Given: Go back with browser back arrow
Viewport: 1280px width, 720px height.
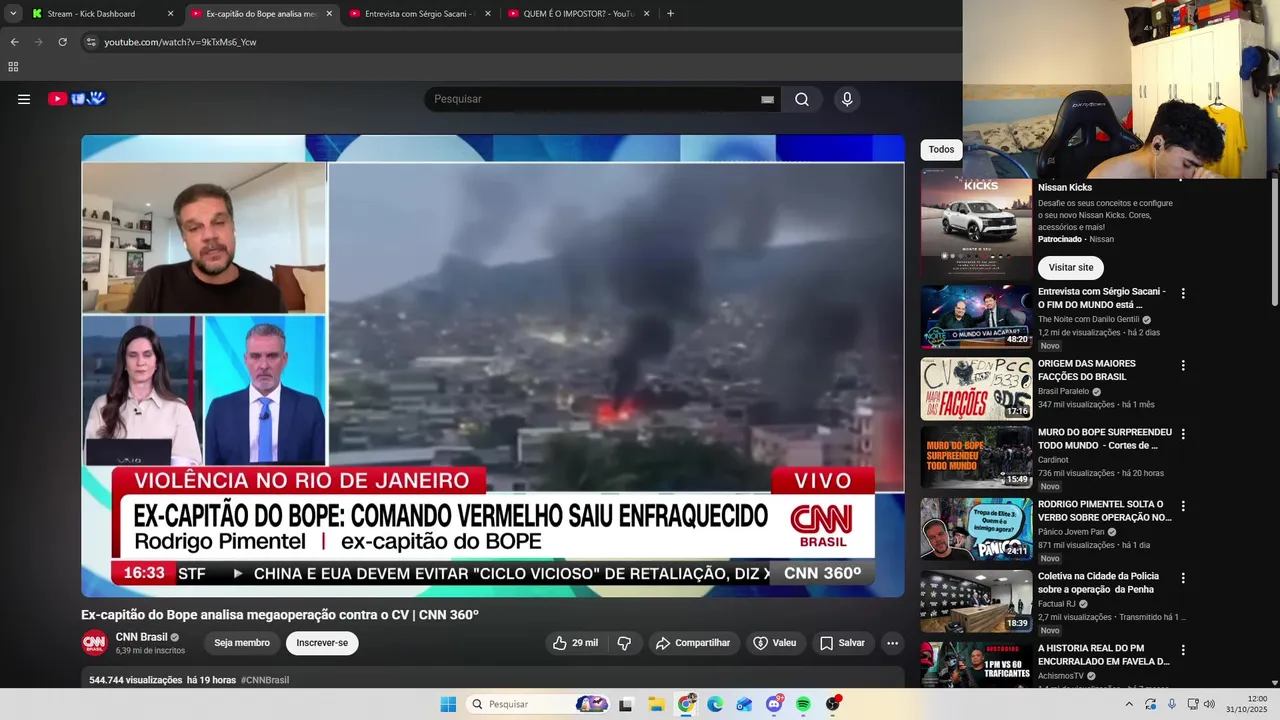Looking at the screenshot, I should pyautogui.click(x=14, y=42).
